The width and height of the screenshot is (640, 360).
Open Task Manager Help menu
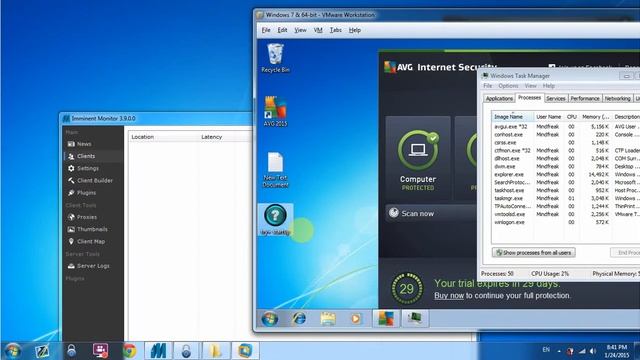tap(549, 86)
